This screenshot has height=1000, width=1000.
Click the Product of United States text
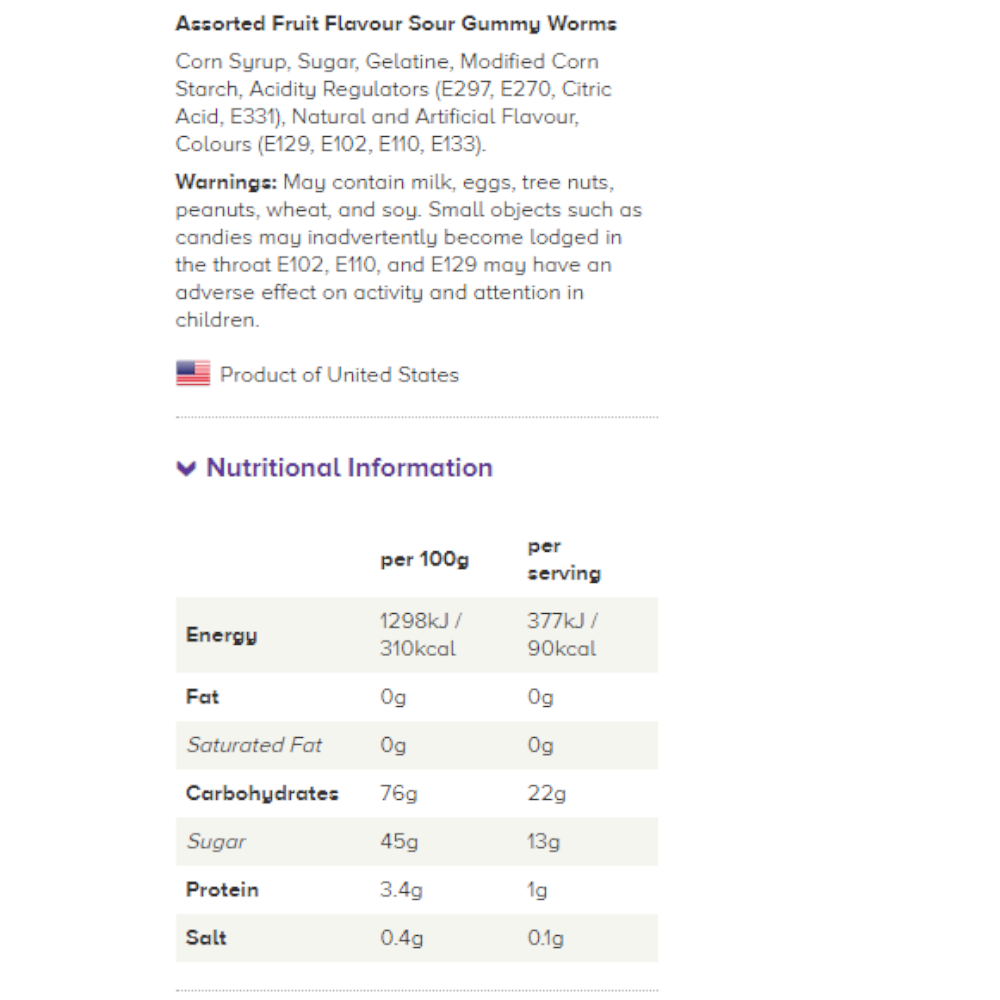pos(339,375)
